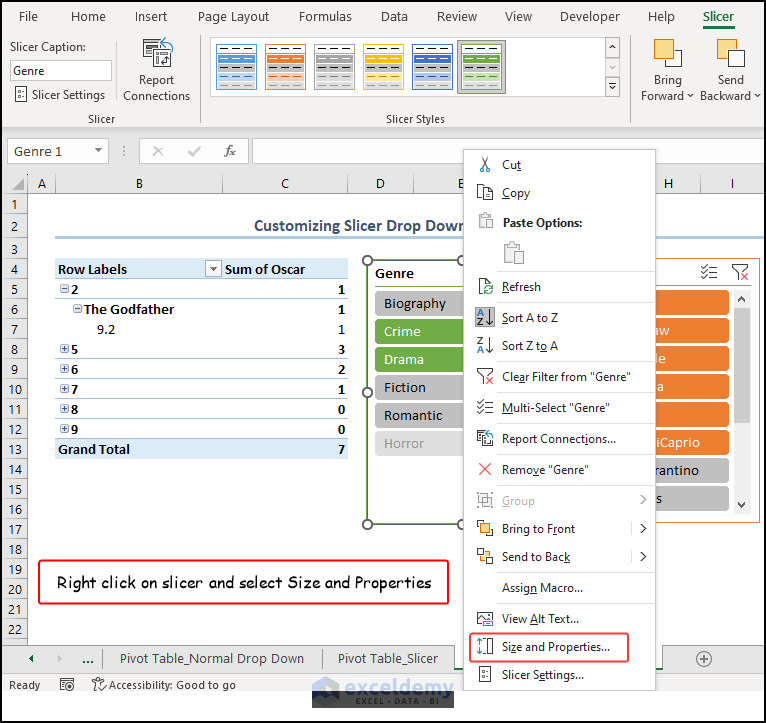Click the Cut scissors icon
This screenshot has height=723, width=766.
(485, 165)
